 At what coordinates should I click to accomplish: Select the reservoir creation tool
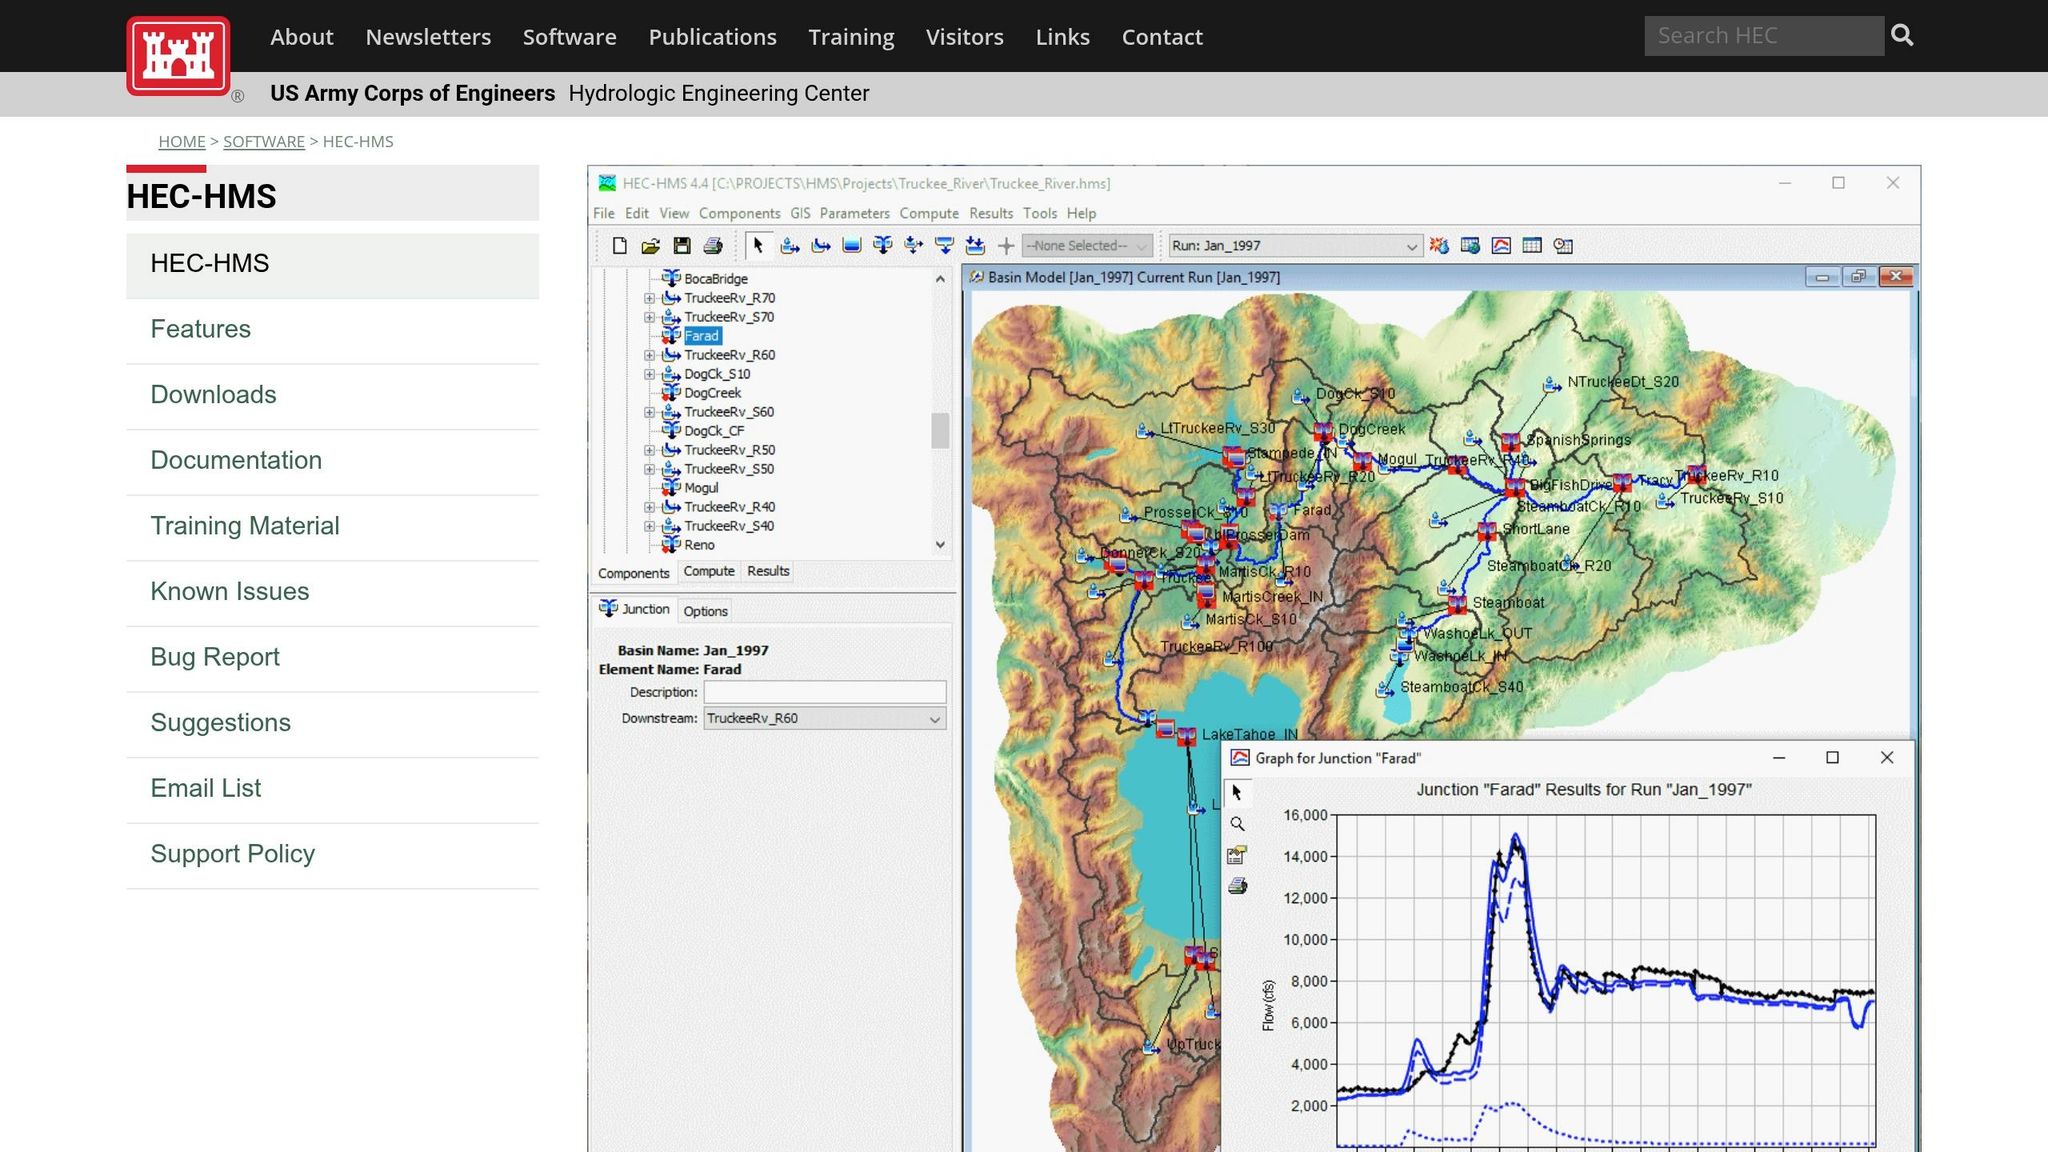pos(852,246)
